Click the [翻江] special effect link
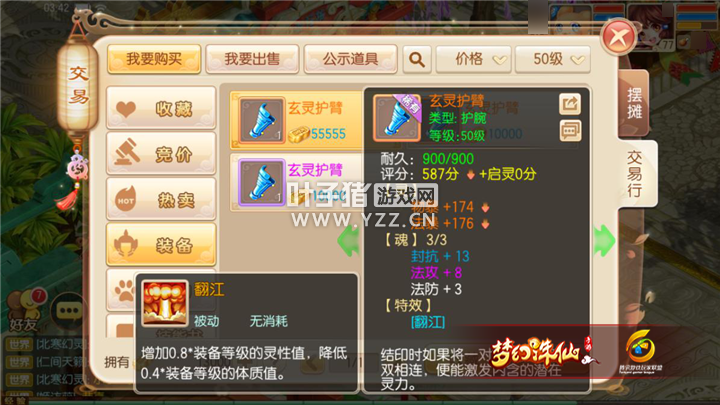720x405 pixels. pyautogui.click(x=428, y=322)
